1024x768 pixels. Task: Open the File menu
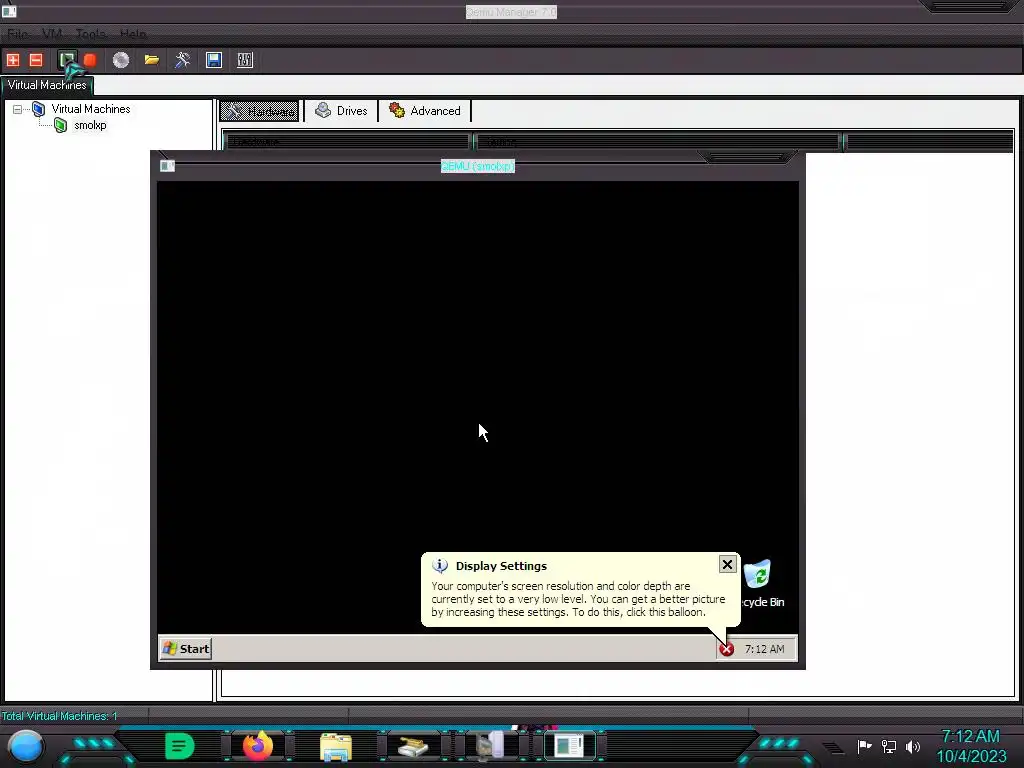pyautogui.click(x=18, y=34)
